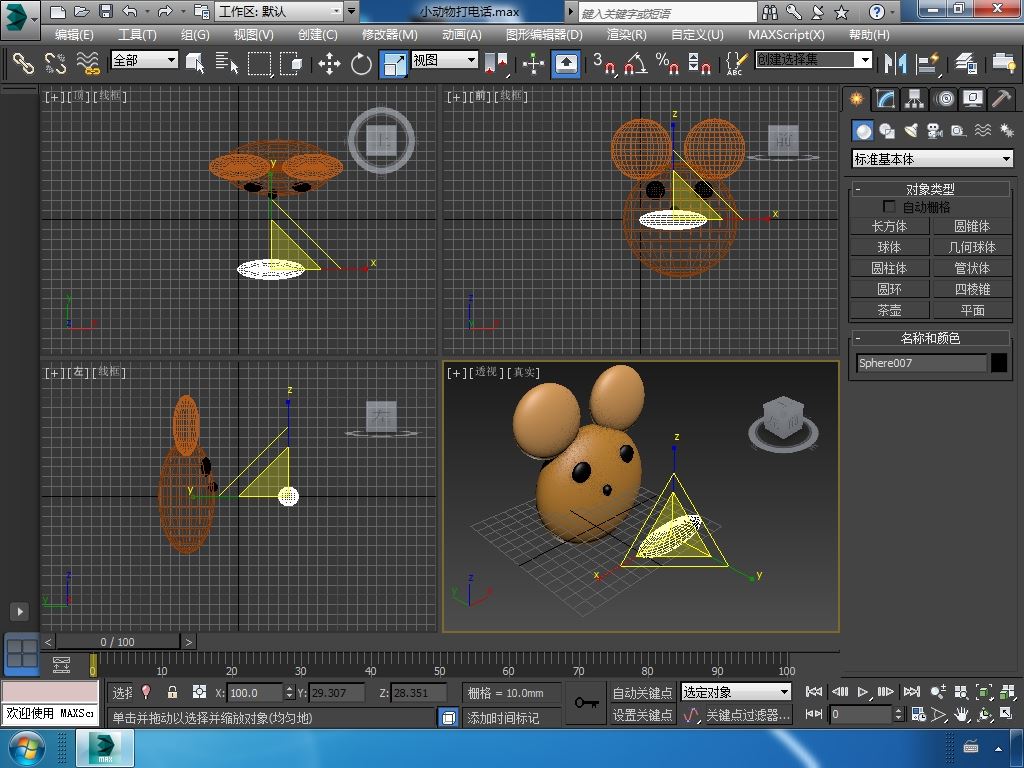
Task: Click the Select and Link tool
Action: (x=23, y=63)
